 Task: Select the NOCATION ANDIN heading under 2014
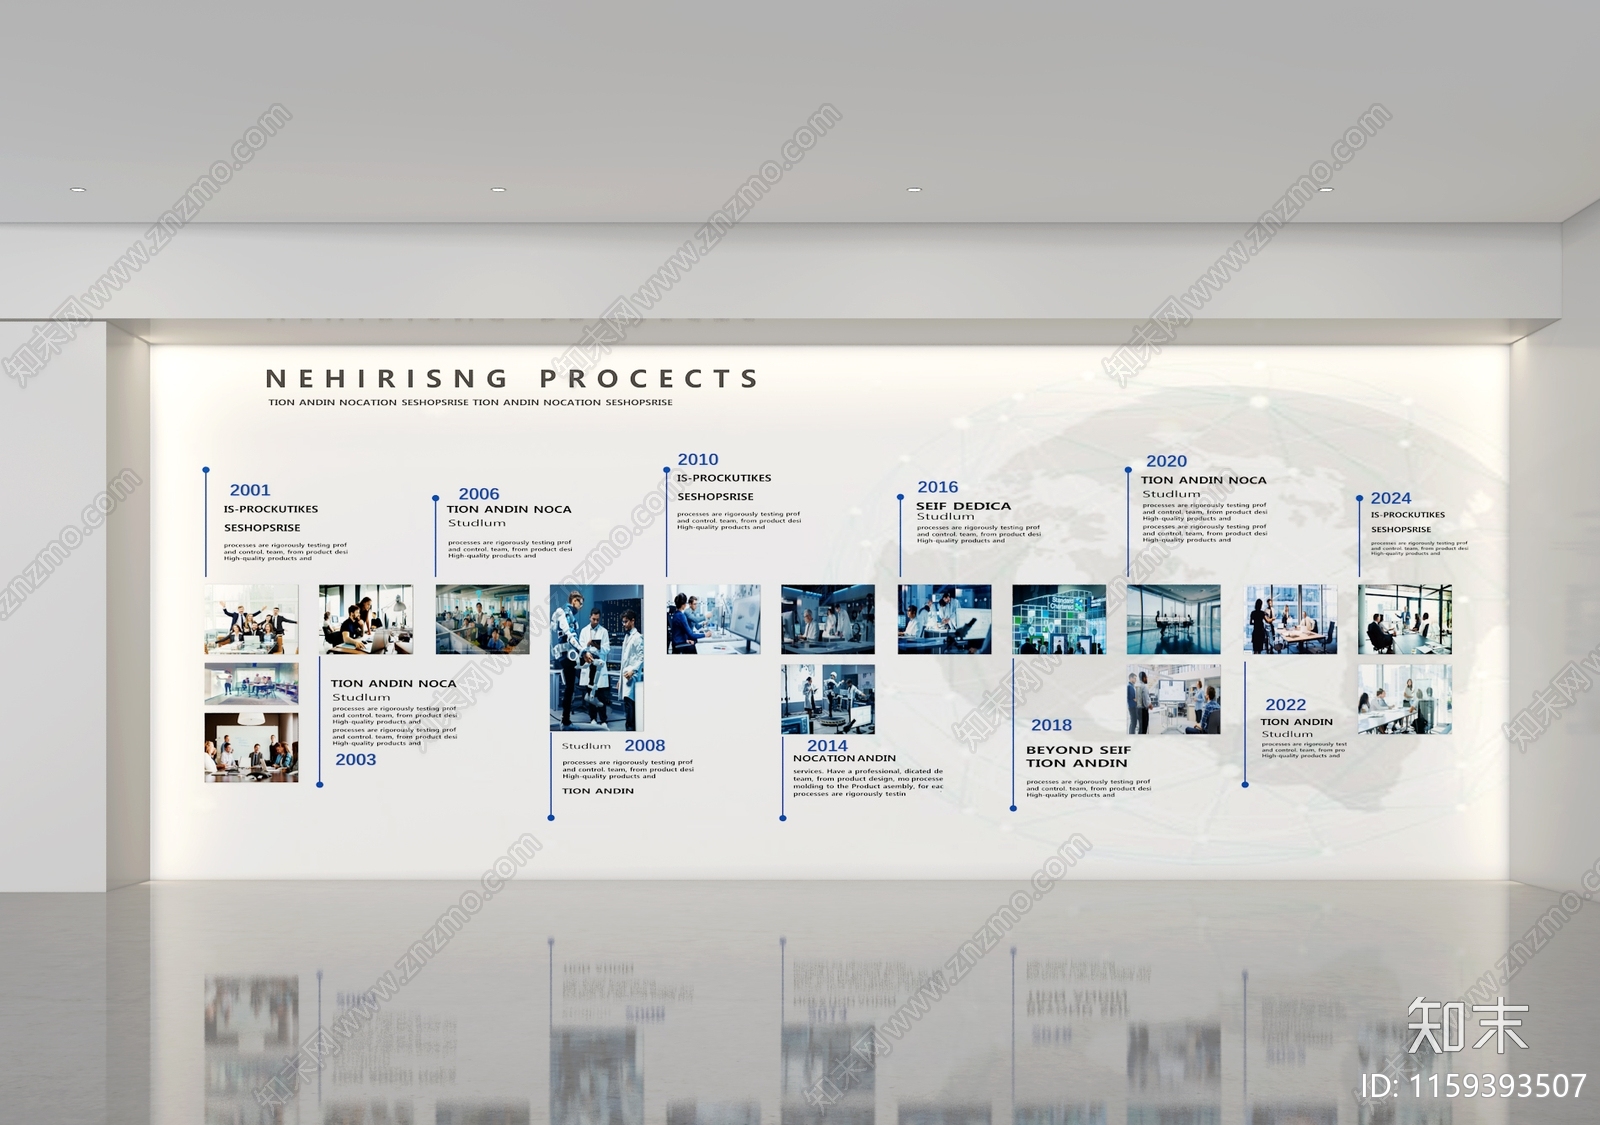(x=844, y=759)
